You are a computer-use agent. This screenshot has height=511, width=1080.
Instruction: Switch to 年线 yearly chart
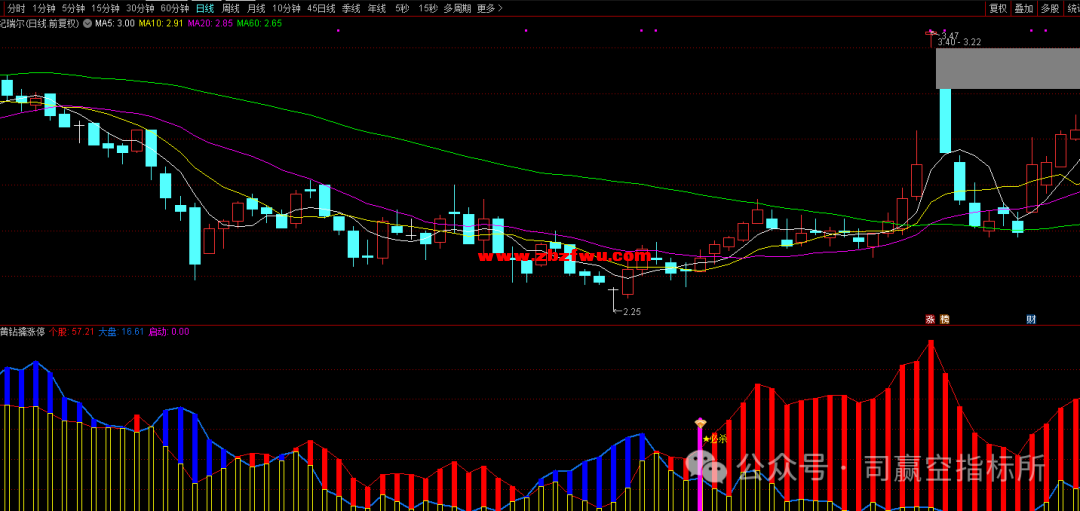tap(377, 9)
